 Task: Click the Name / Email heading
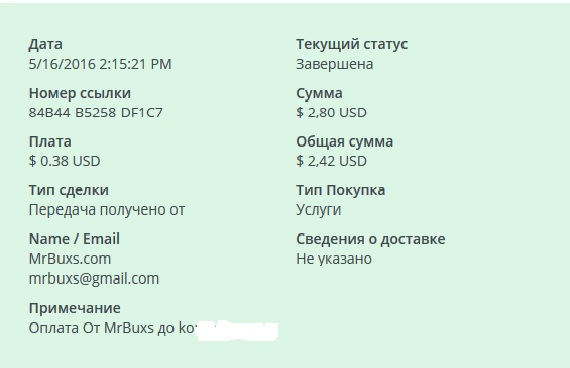[74, 239]
